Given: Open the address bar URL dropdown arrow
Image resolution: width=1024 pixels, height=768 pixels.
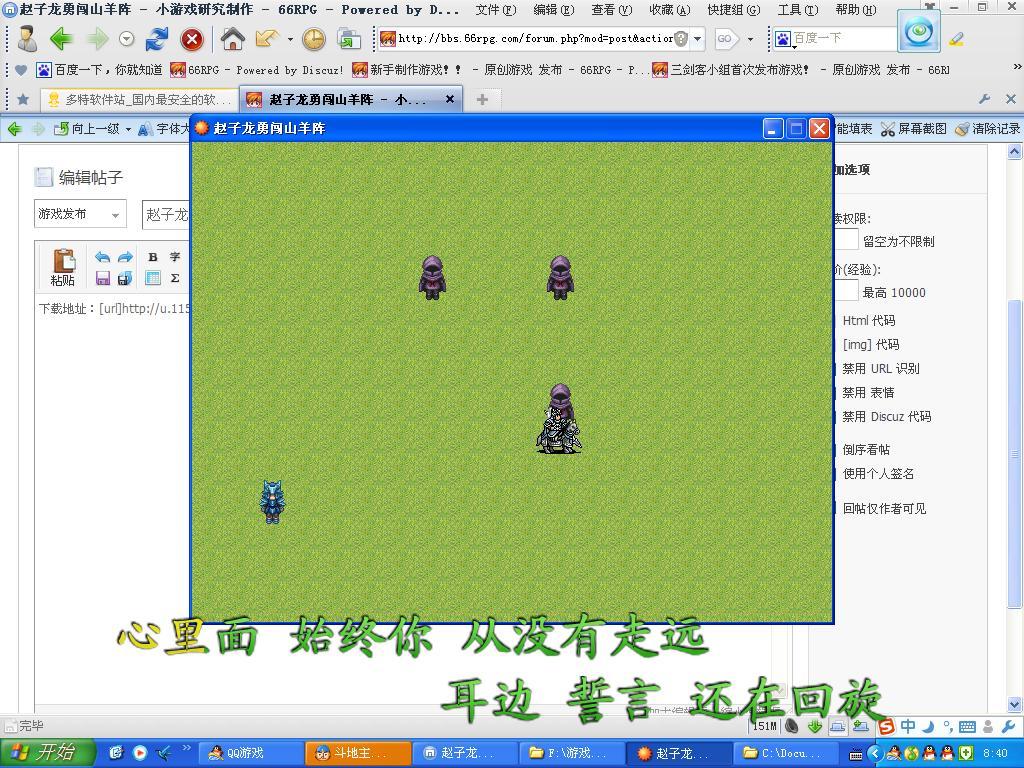Looking at the screenshot, I should click(x=697, y=39).
